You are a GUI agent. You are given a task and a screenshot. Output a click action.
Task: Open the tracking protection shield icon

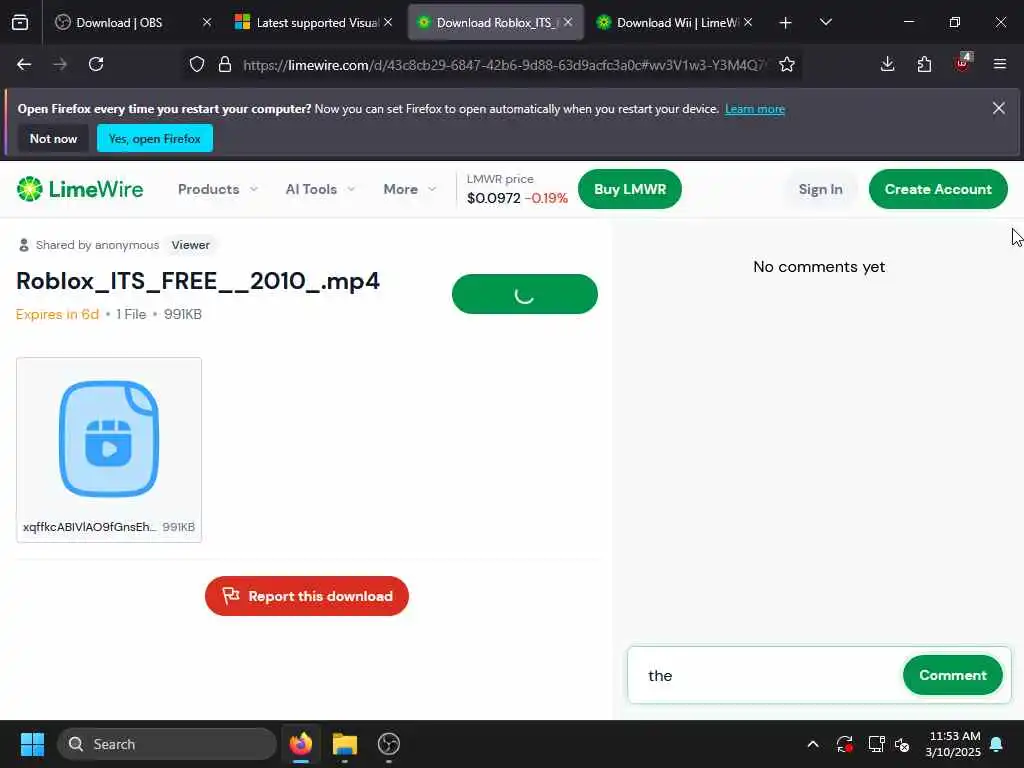197,64
